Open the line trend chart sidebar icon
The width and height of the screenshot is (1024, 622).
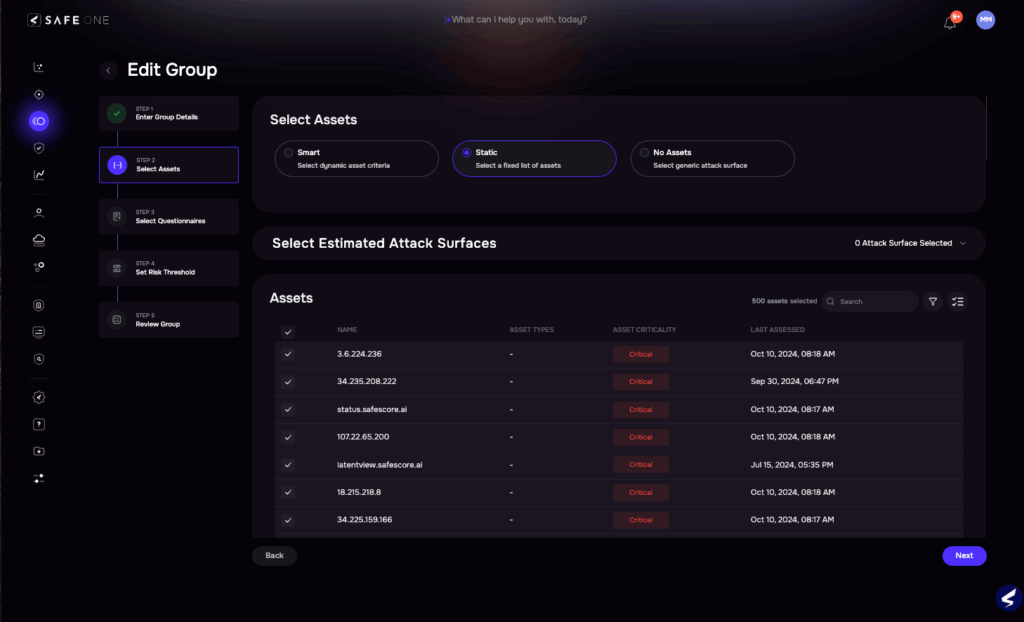click(x=39, y=174)
